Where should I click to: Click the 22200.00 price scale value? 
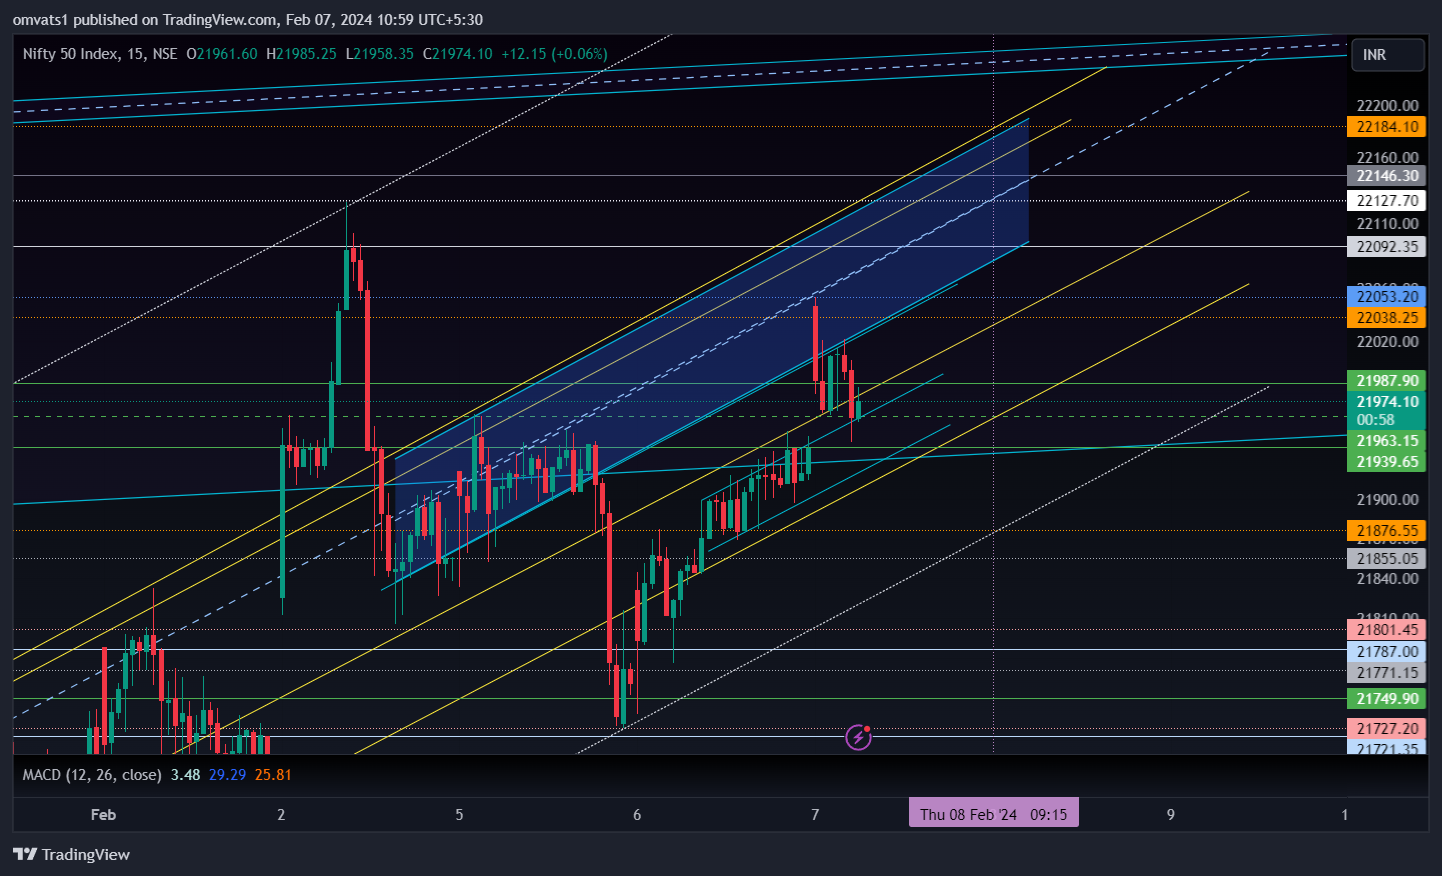[1387, 106]
